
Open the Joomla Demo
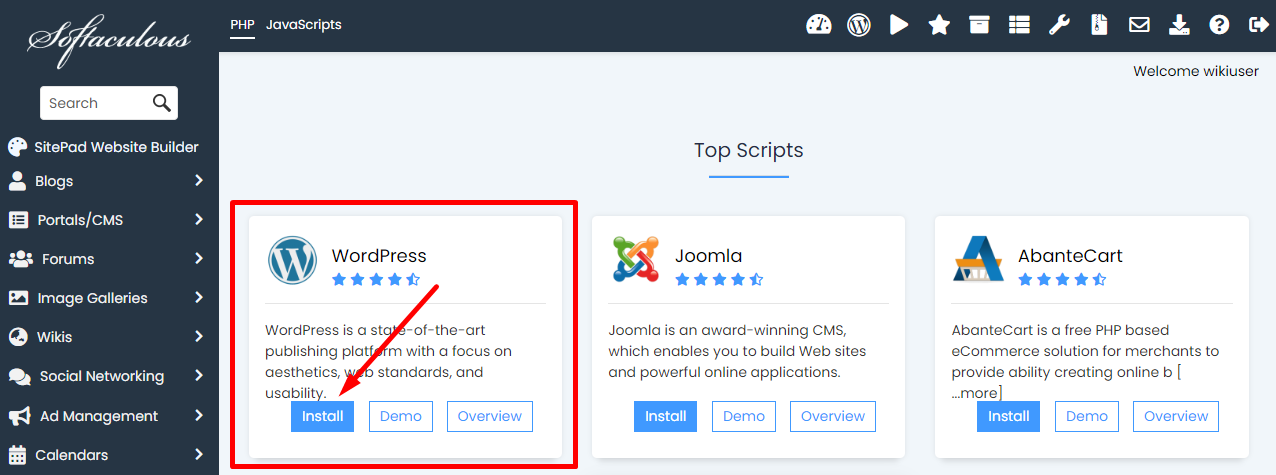click(x=744, y=416)
